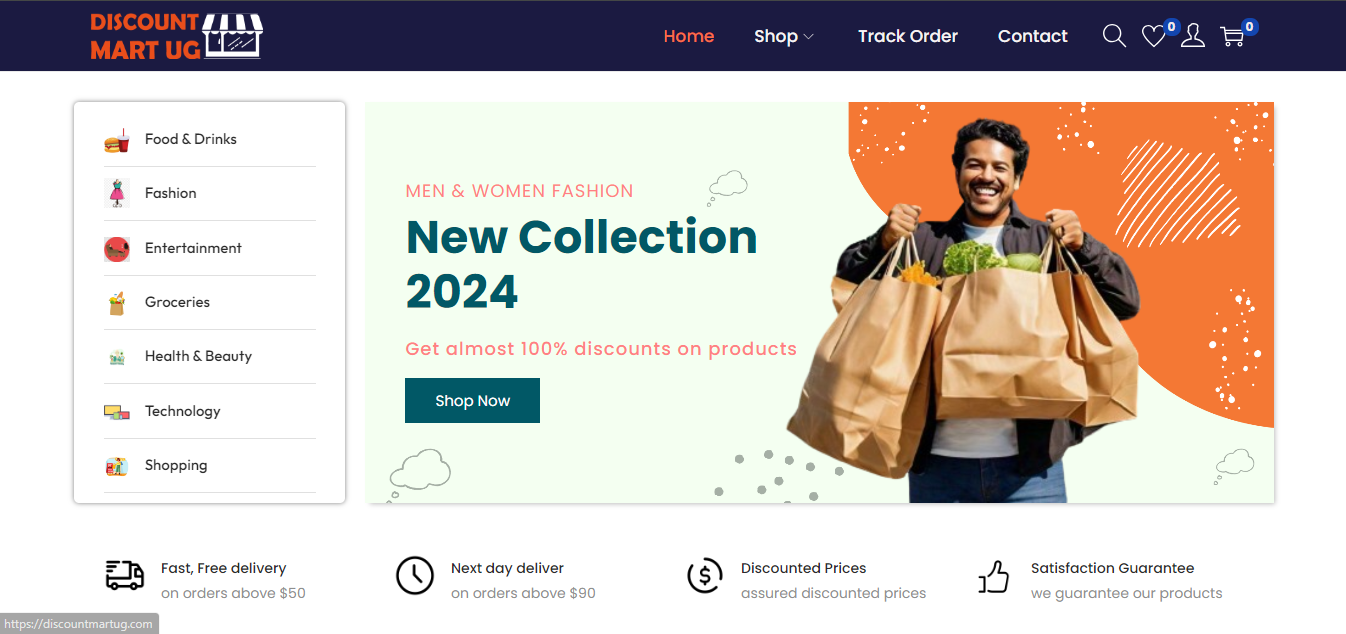The width and height of the screenshot is (1346, 634).
Task: Click the thumbs-up Satisfaction Guarantee icon
Action: click(x=994, y=576)
